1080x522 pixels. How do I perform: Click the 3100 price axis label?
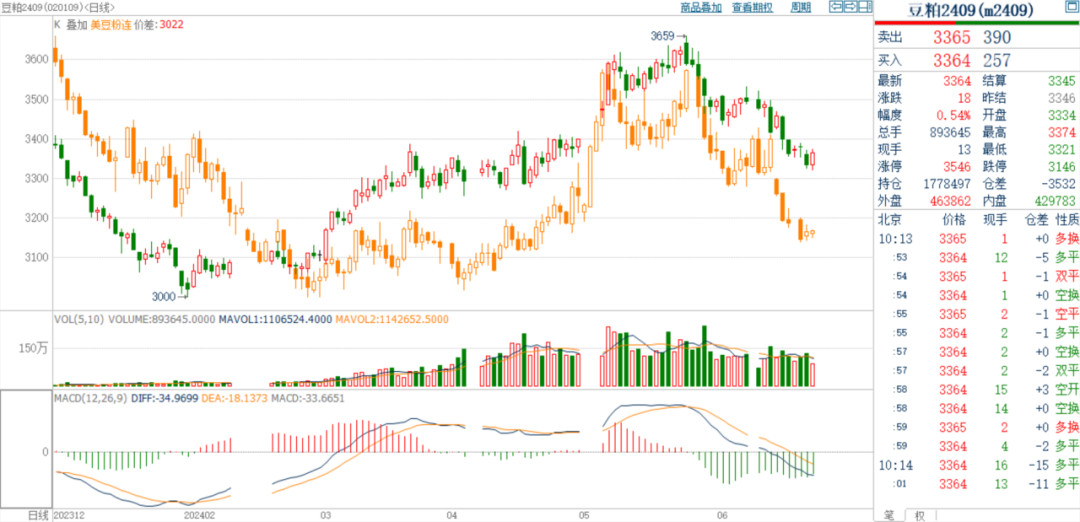point(35,258)
